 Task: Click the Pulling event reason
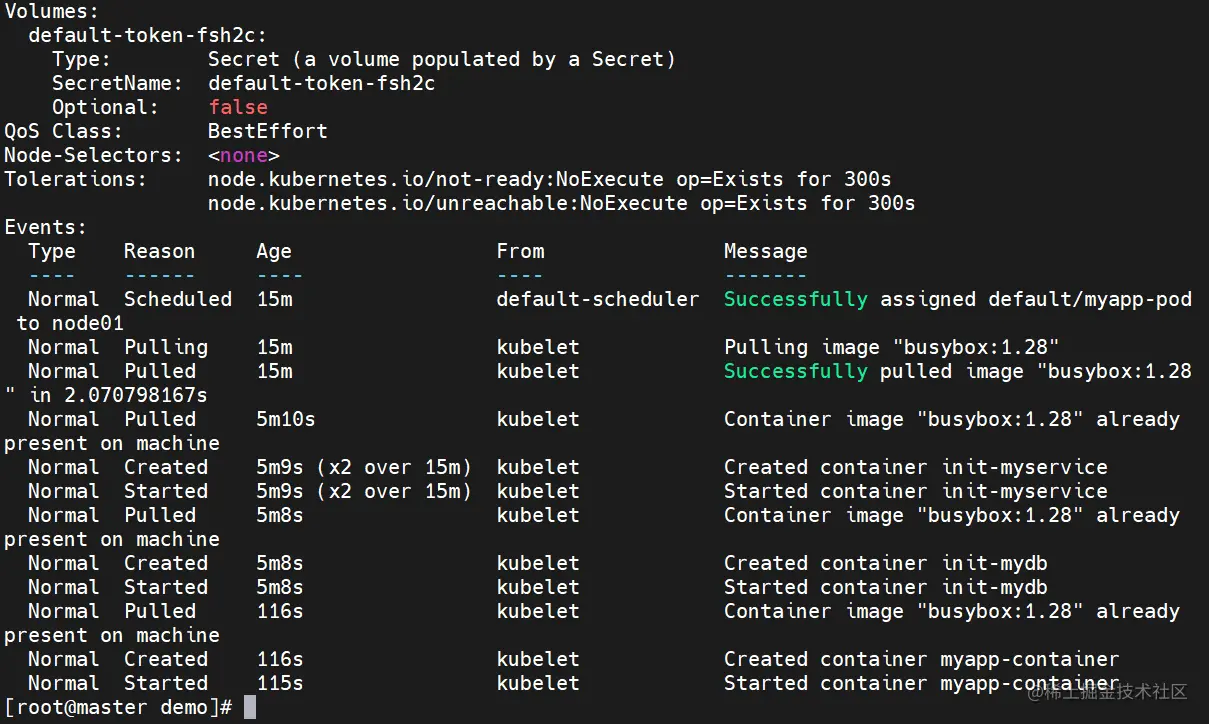165,347
